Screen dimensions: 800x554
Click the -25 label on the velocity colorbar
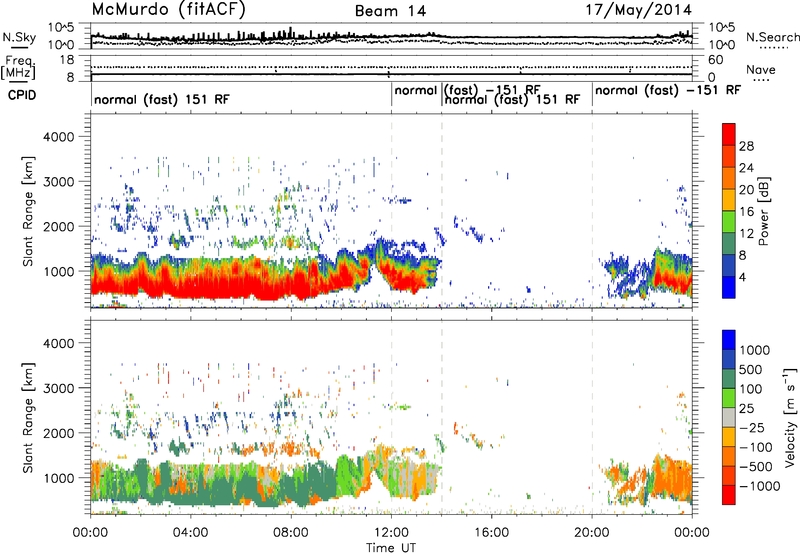(x=751, y=427)
